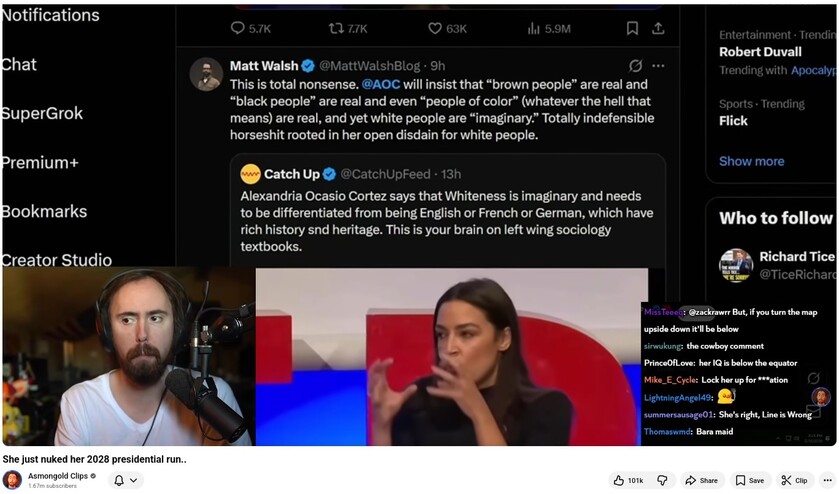Click the Clip scissors button
Screen dimensions: 839x494
tap(794, 480)
